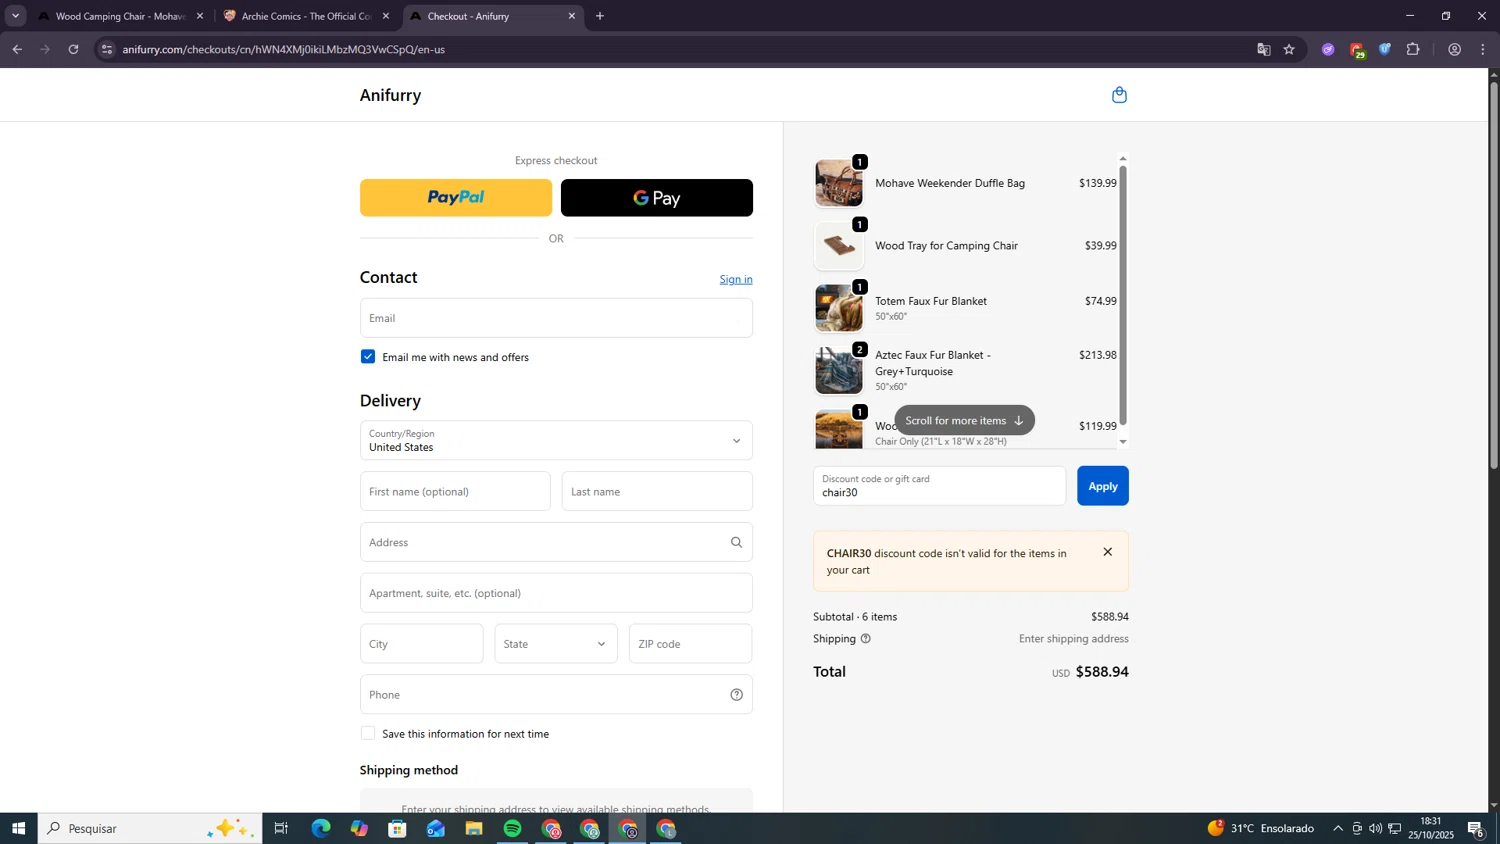1500x844 pixels.
Task: View site information icon in address bar
Action: [x=107, y=49]
